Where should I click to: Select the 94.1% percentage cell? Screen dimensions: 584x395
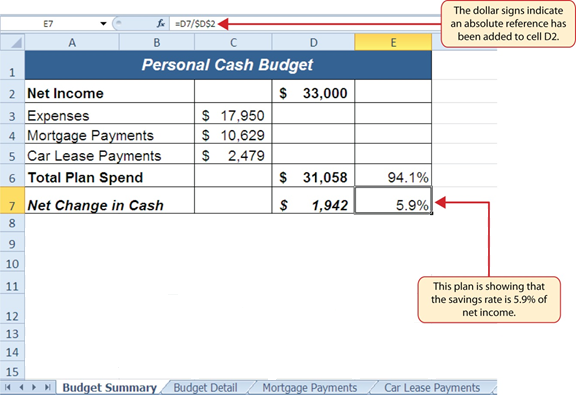(x=393, y=175)
